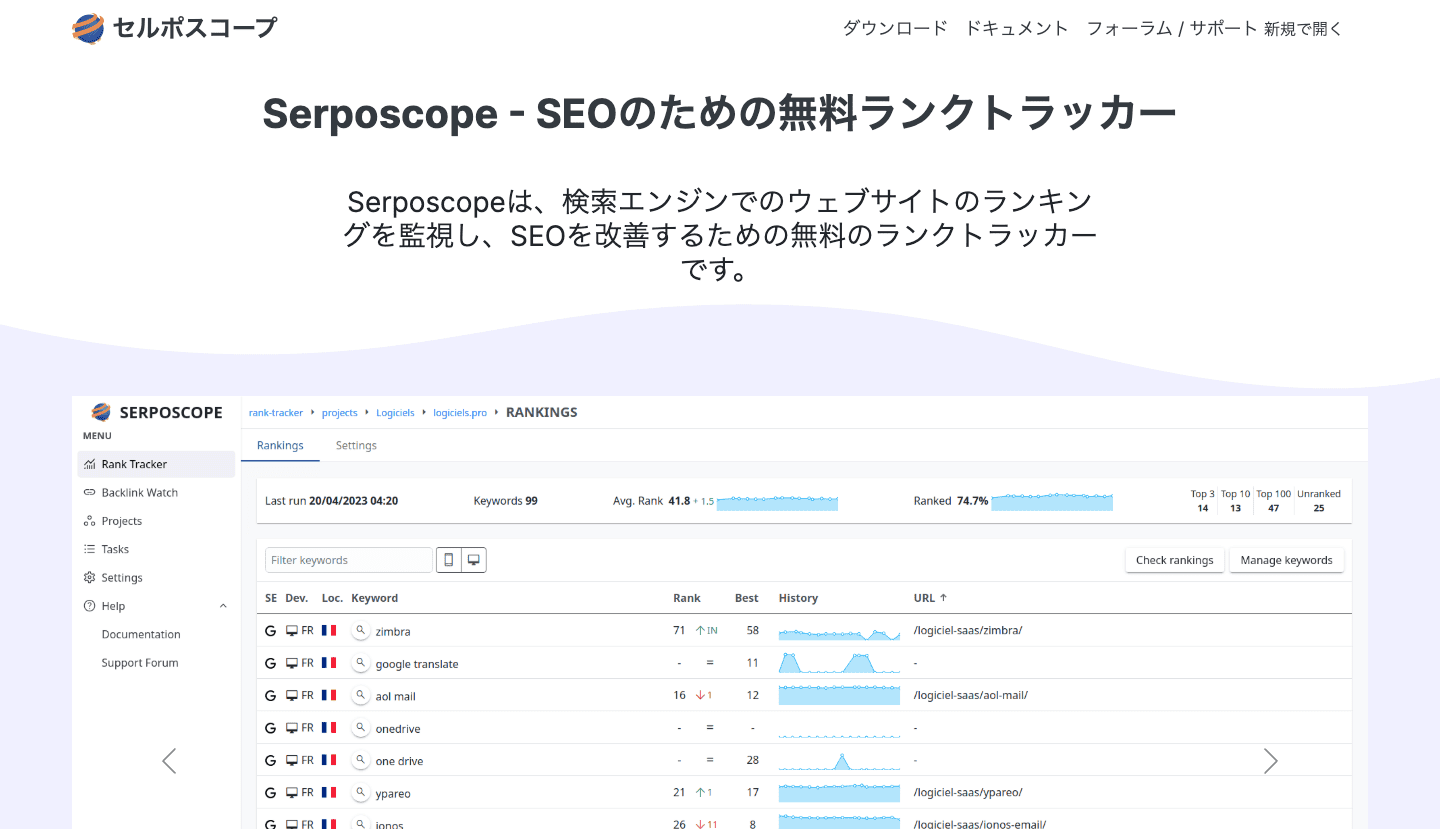Image resolution: width=1440 pixels, height=829 pixels.
Task: Select the Rank Tracker sidebar icon
Action: (x=91, y=463)
